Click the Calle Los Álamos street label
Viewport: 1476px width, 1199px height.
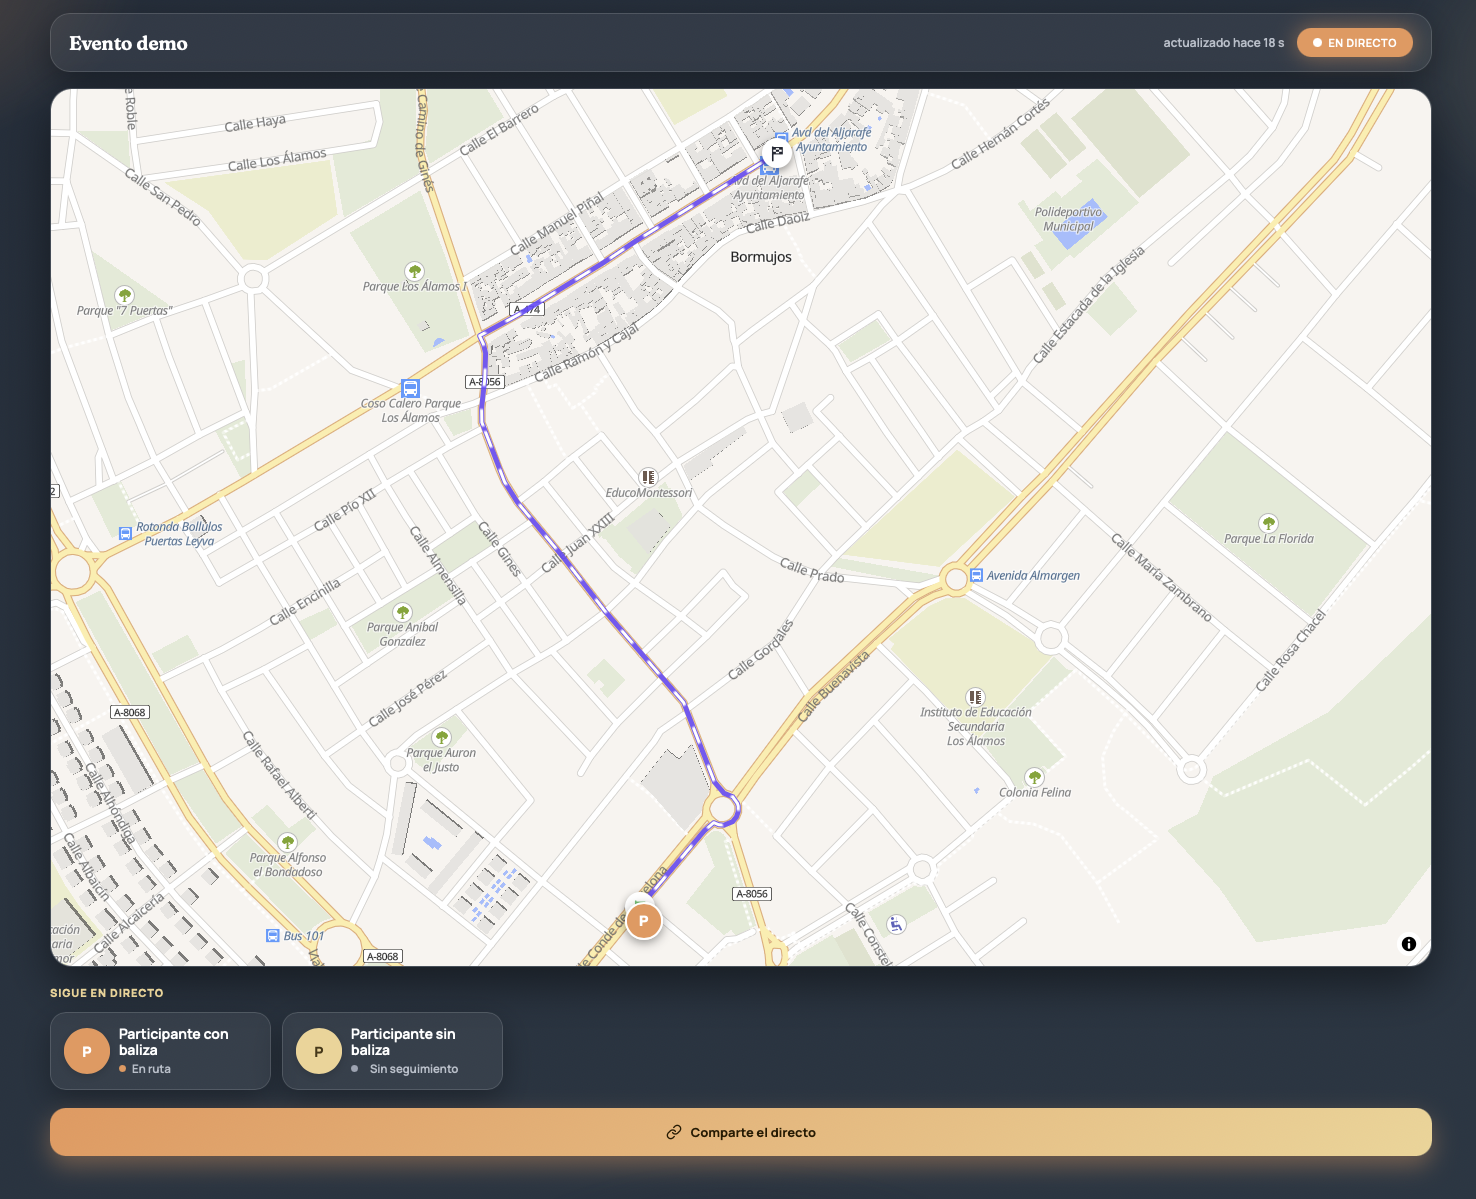click(x=277, y=160)
